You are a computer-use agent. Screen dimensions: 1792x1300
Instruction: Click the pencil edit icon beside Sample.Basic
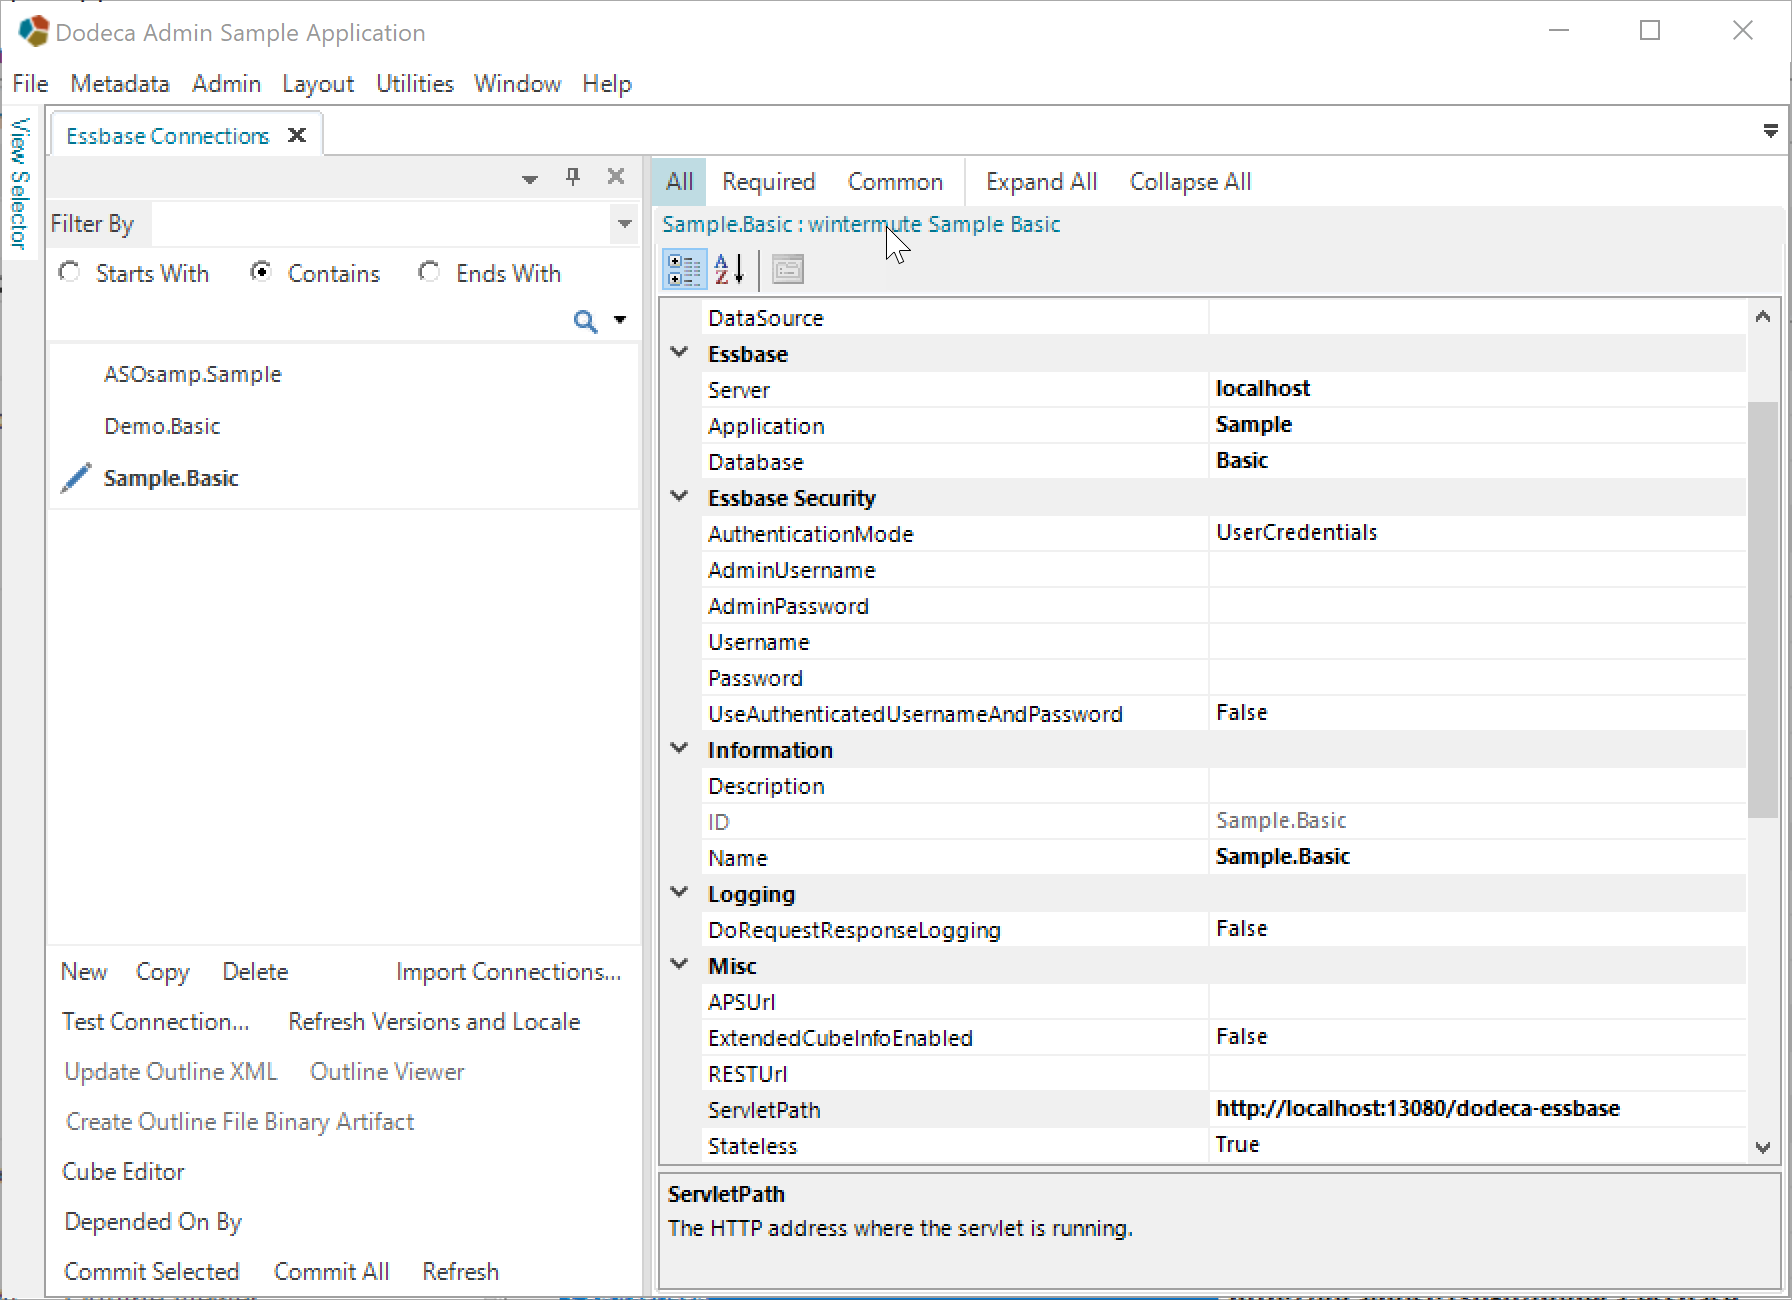(x=76, y=478)
